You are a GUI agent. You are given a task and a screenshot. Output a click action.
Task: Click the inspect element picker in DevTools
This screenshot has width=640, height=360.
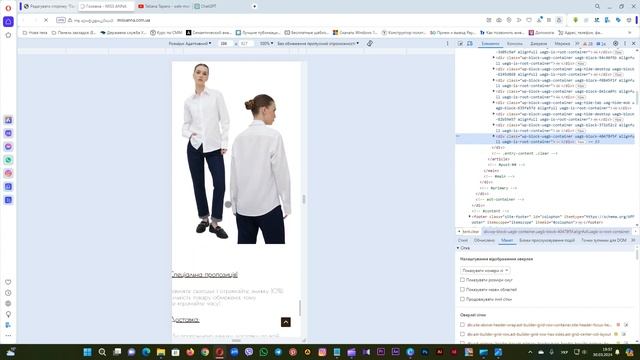click(460, 43)
